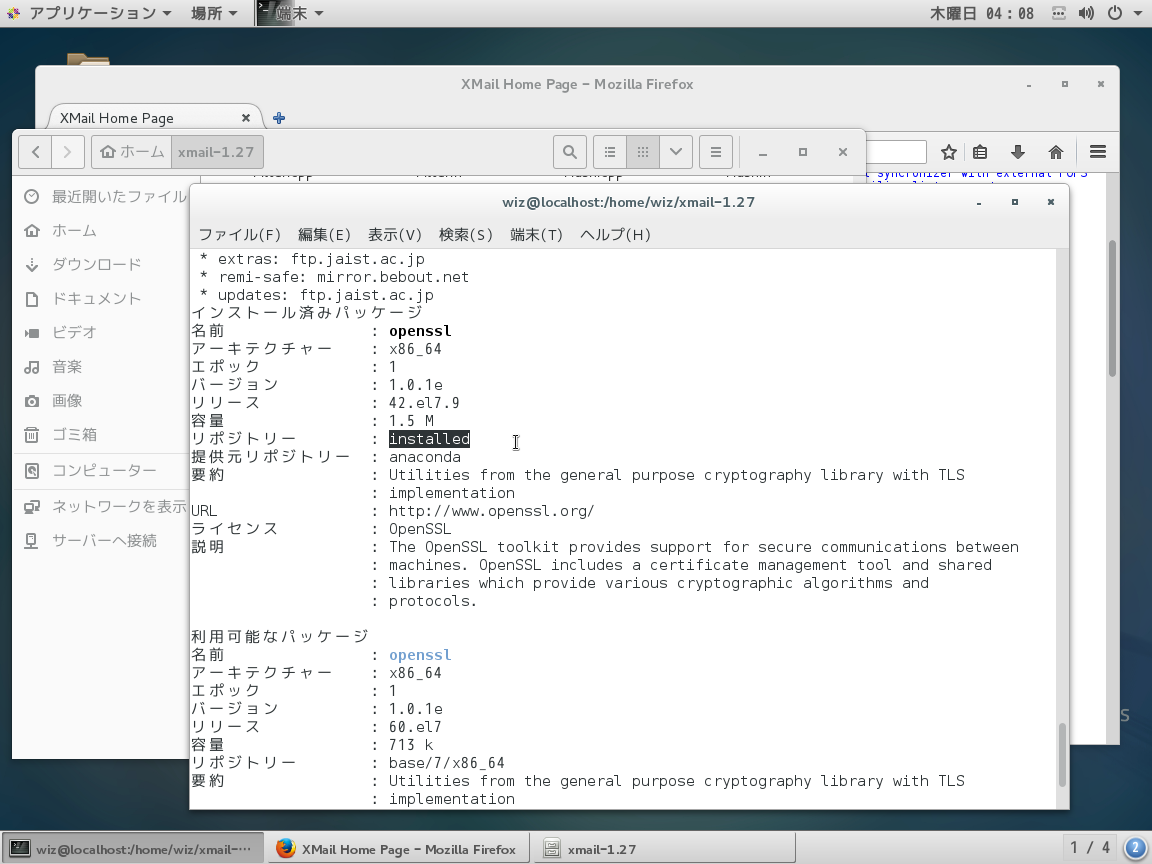Expand the file manager view options dropdown
Screen dimensions: 1152x864
(676, 152)
